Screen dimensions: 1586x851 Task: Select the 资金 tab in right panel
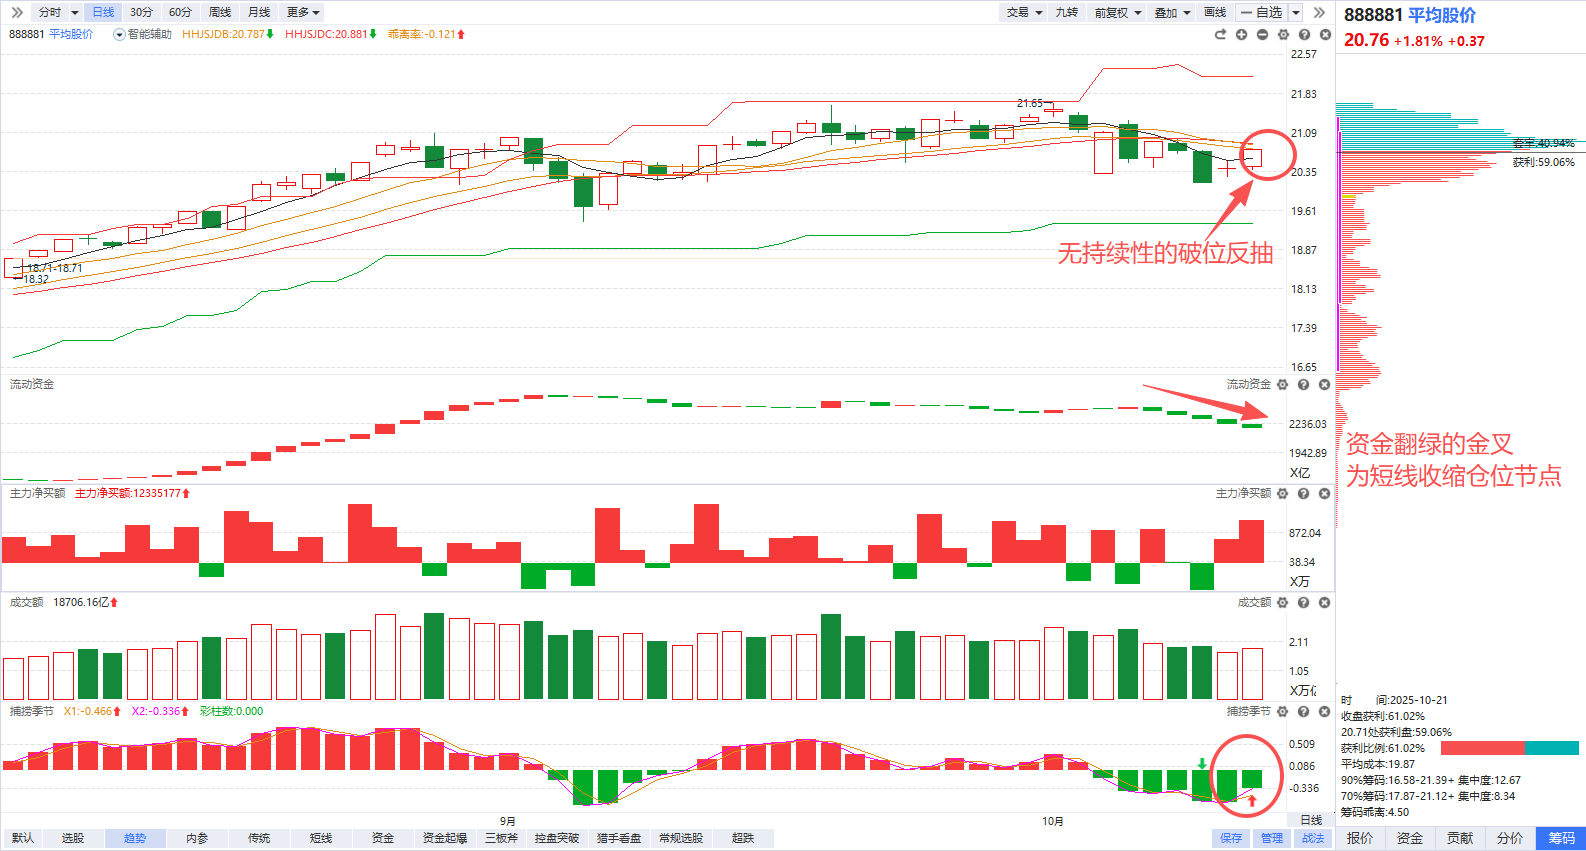point(1410,838)
